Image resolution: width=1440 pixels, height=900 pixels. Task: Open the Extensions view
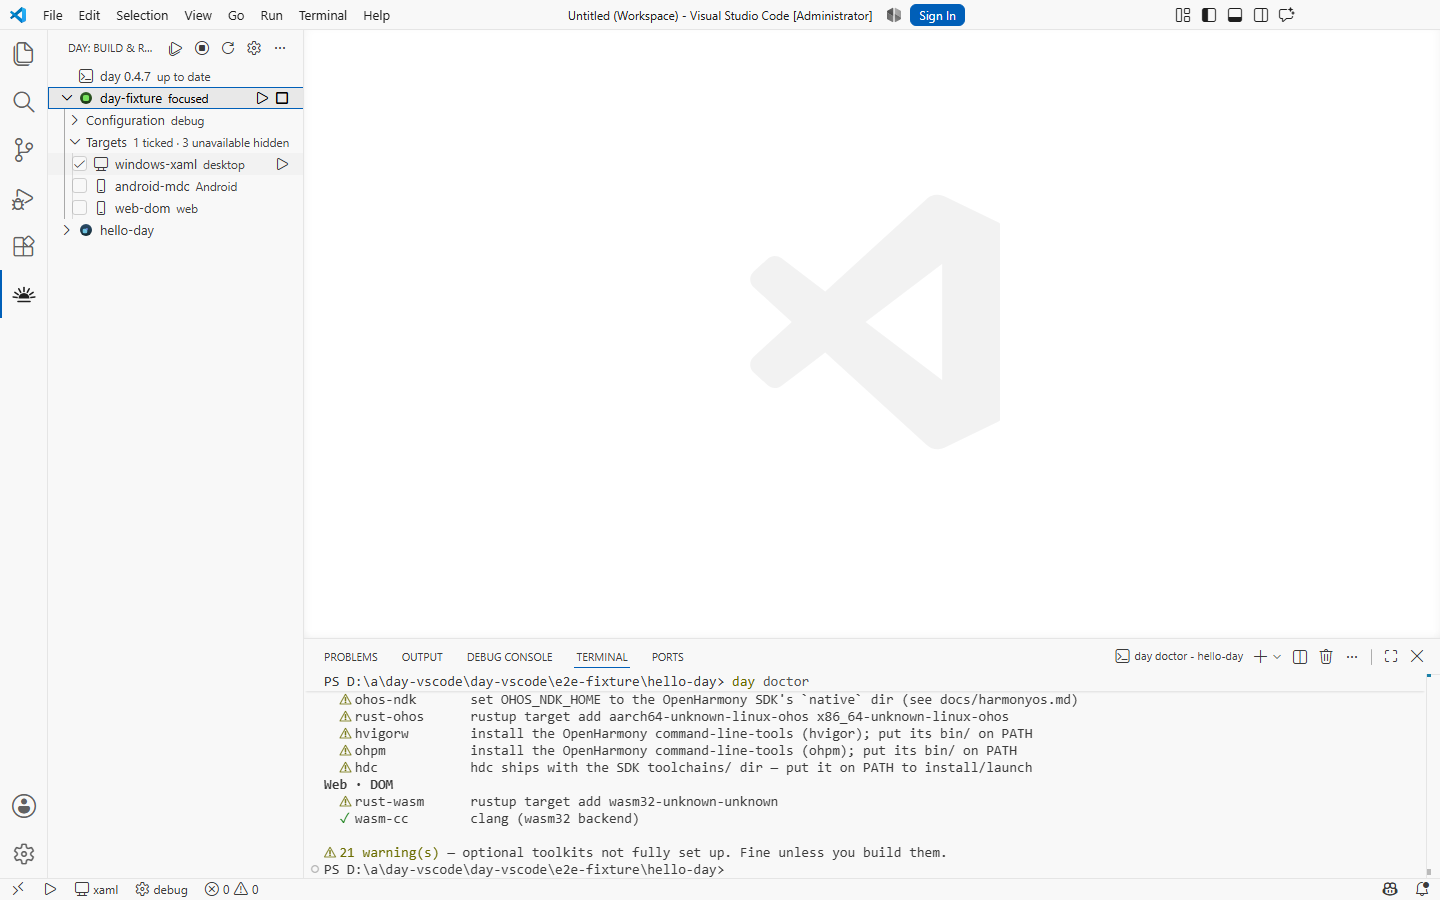[x=23, y=246]
